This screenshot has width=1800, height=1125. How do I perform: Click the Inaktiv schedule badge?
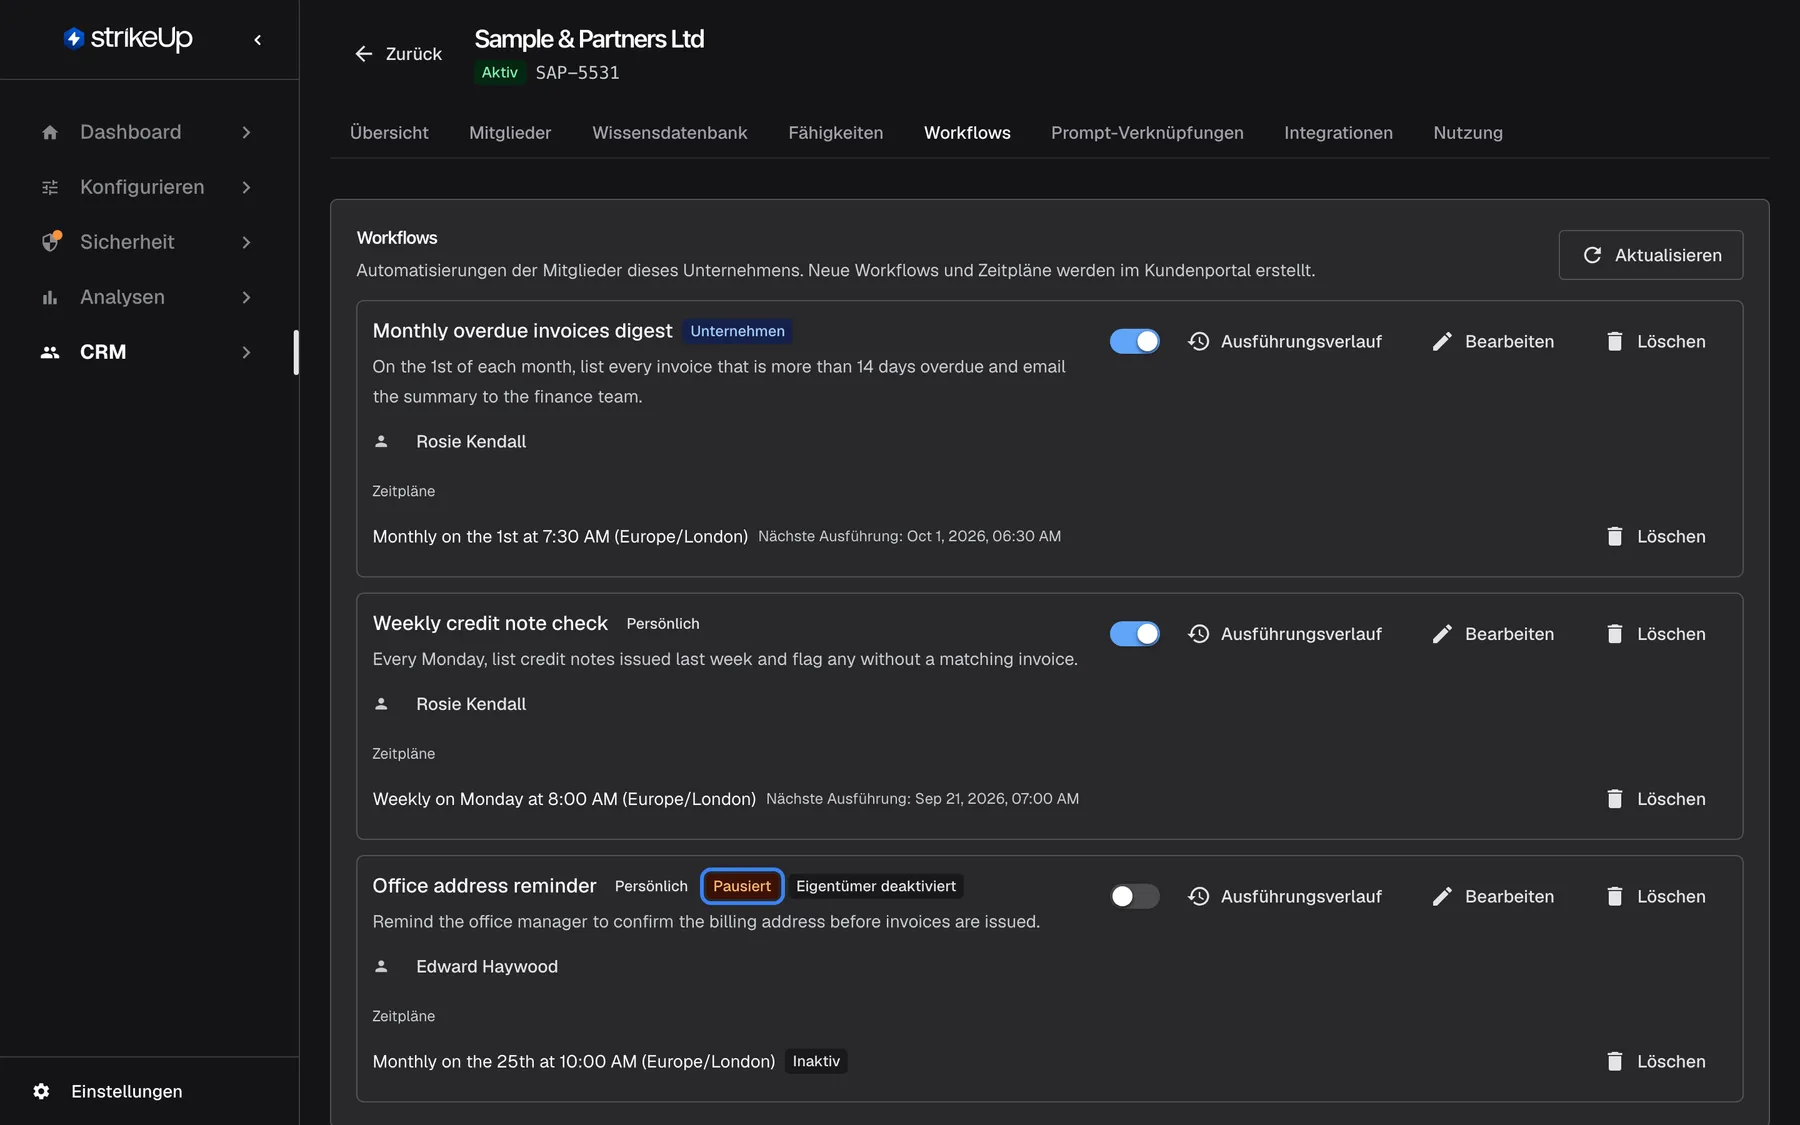tap(816, 1061)
